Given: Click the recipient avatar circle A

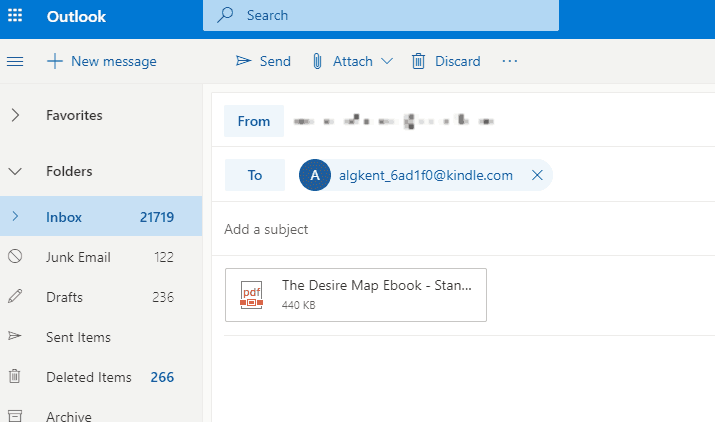Looking at the screenshot, I should click(315, 175).
